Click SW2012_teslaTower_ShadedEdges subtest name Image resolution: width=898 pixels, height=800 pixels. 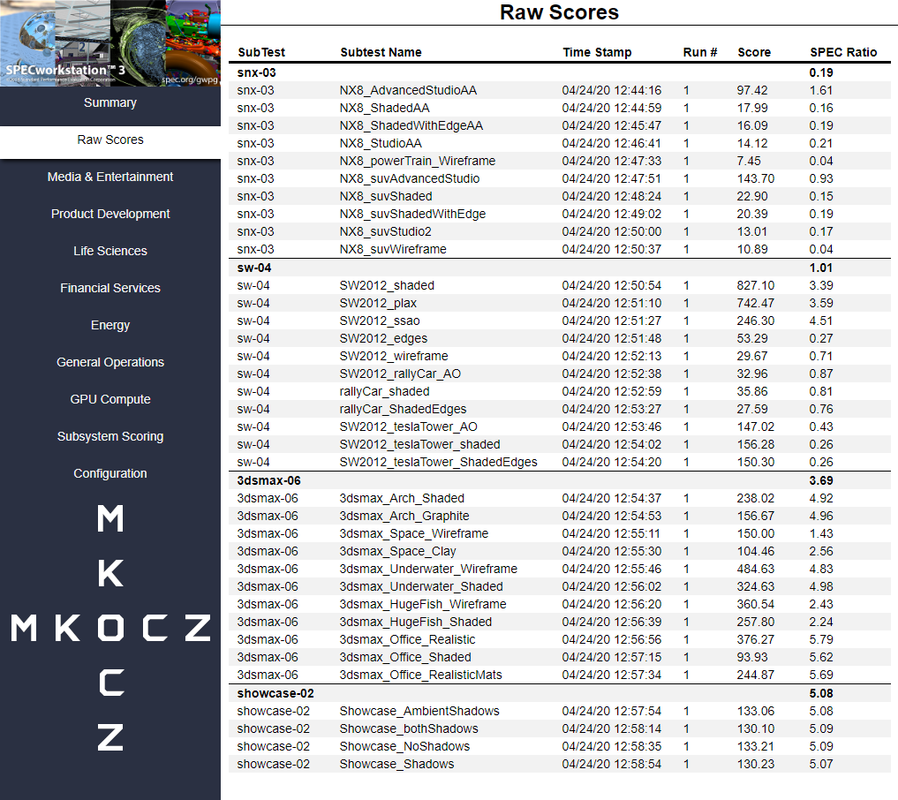click(x=438, y=462)
